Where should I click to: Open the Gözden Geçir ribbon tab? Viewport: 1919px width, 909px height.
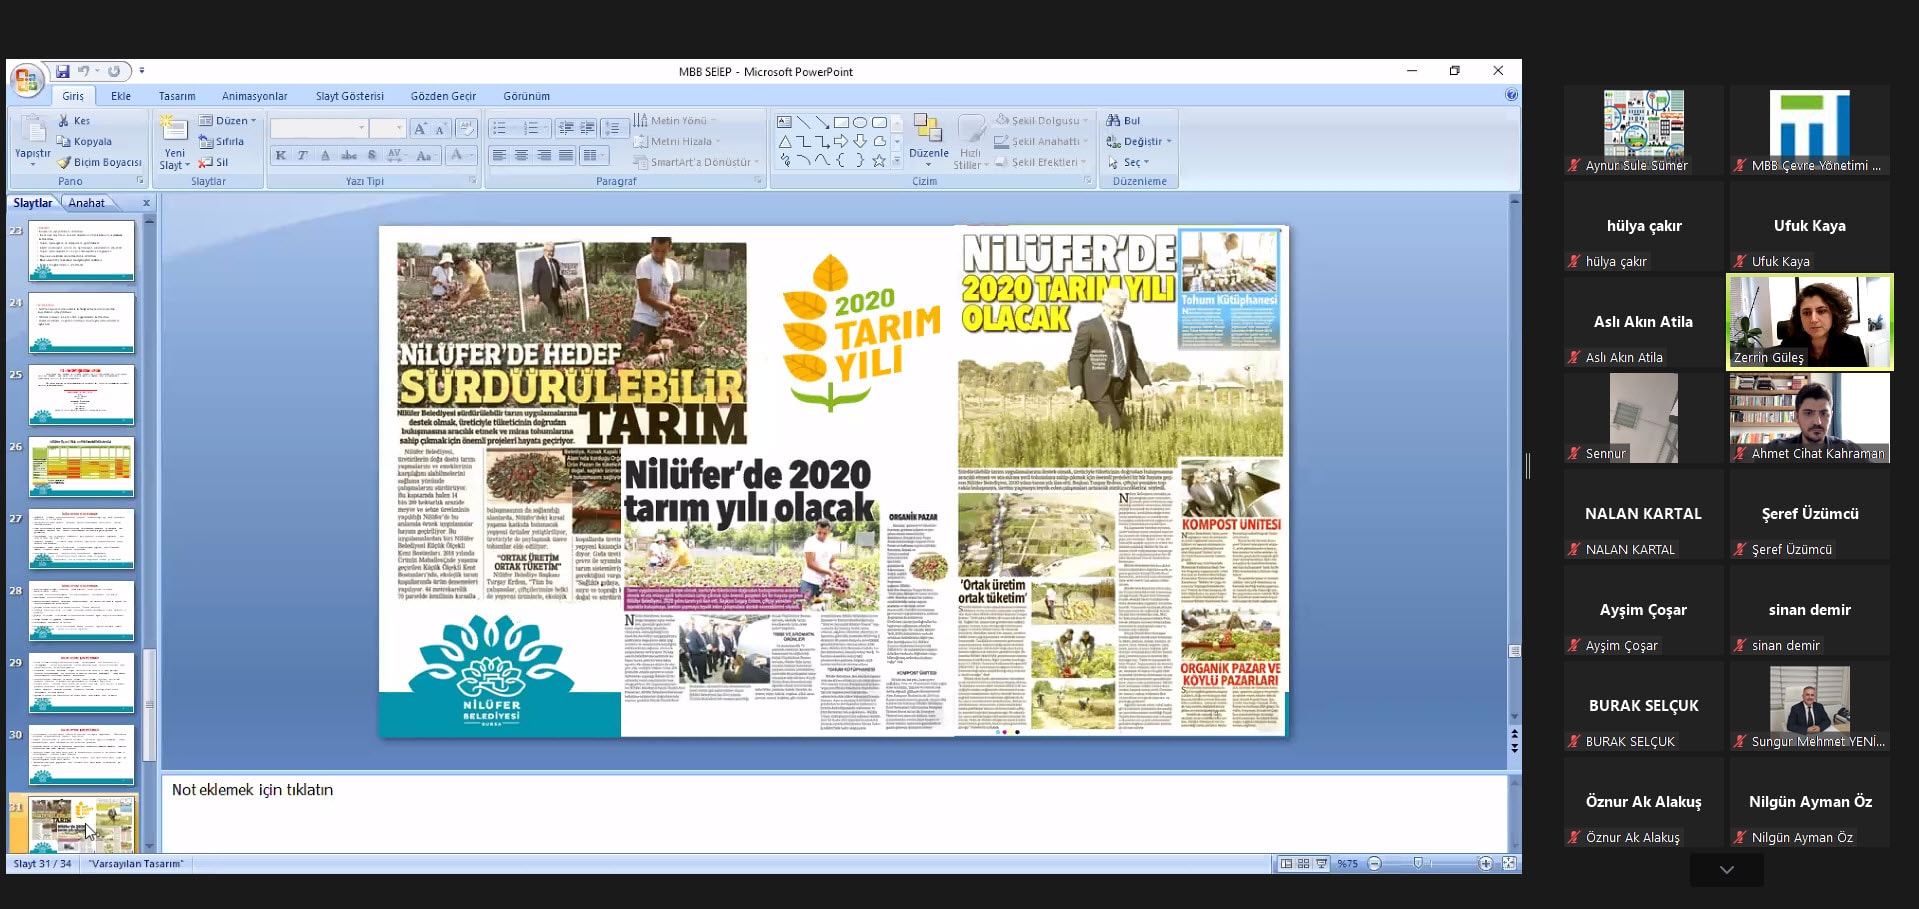click(443, 96)
